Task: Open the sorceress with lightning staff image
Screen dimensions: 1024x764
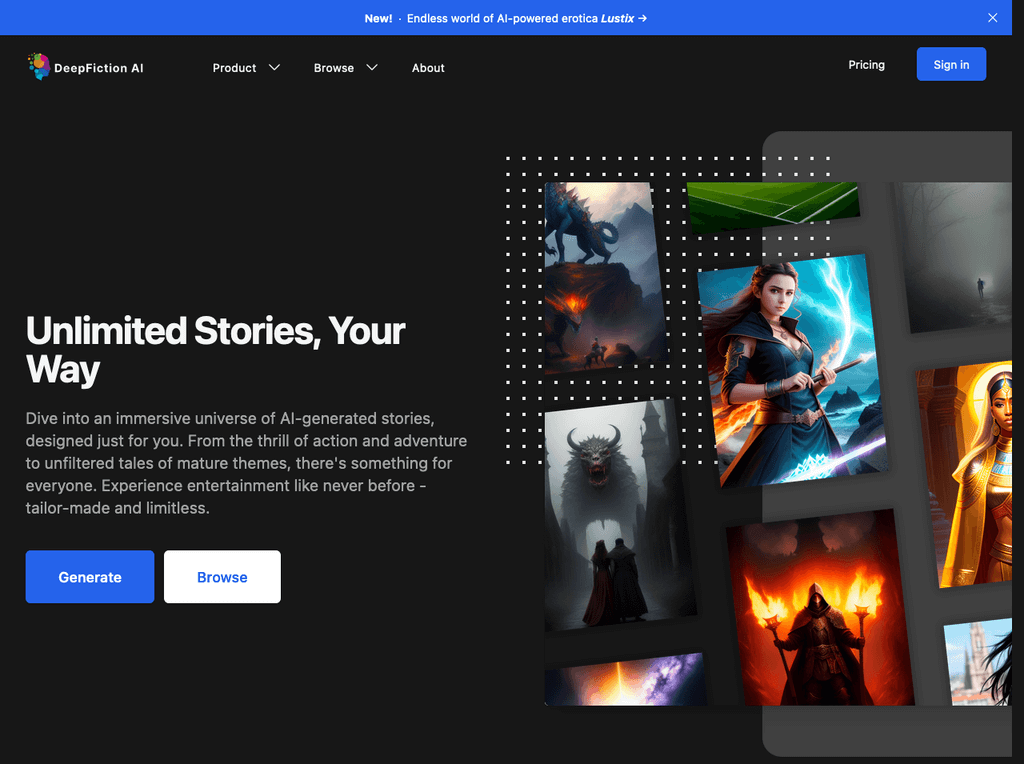Action: pyautogui.click(x=792, y=370)
